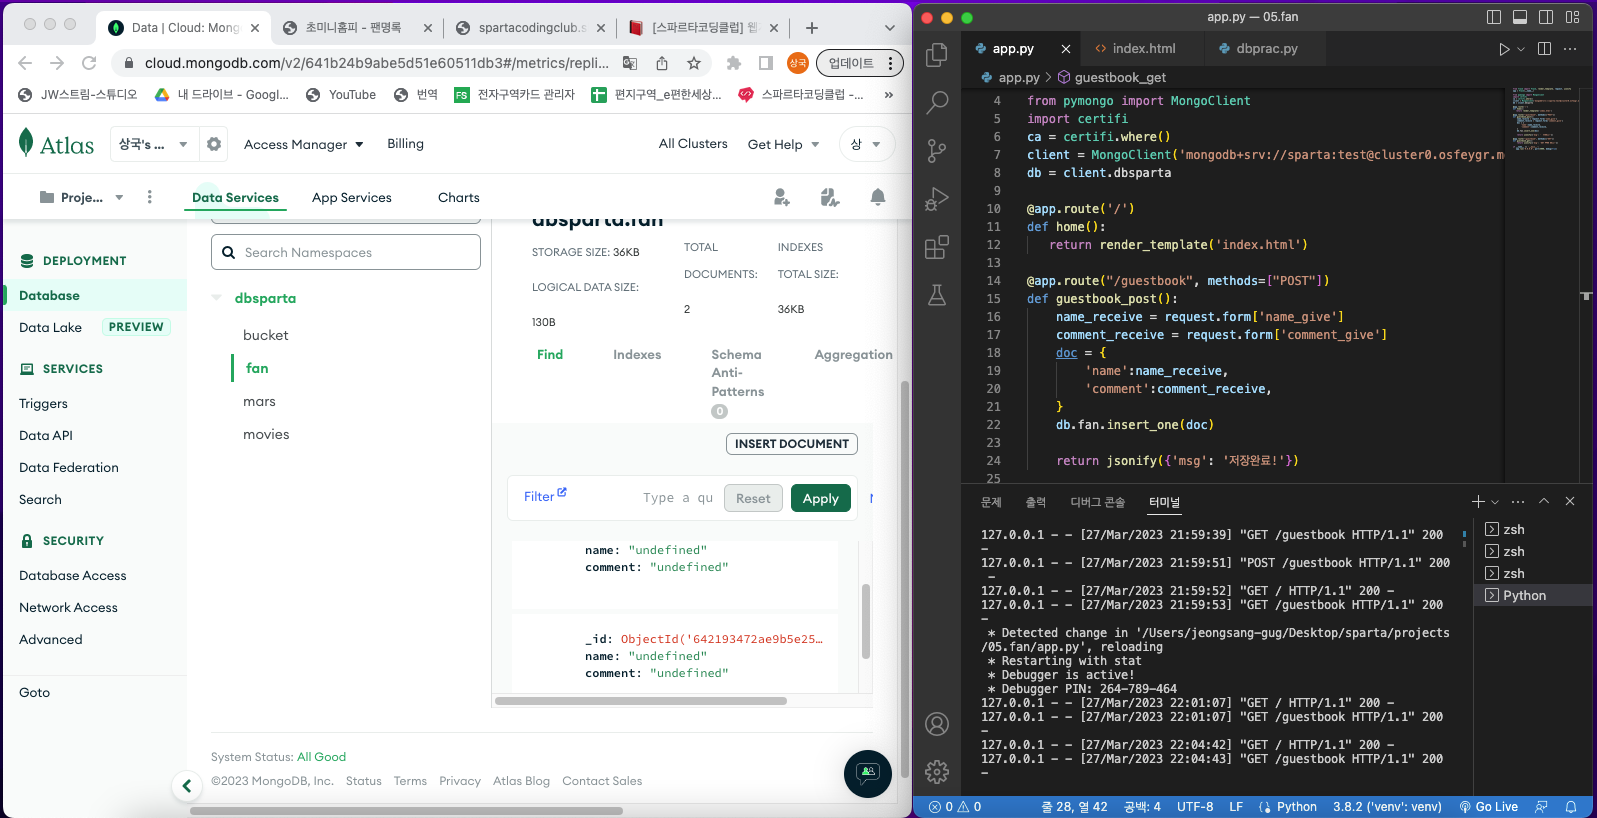
Task: Reload the Atlas page in Chrome
Action: coord(89,63)
